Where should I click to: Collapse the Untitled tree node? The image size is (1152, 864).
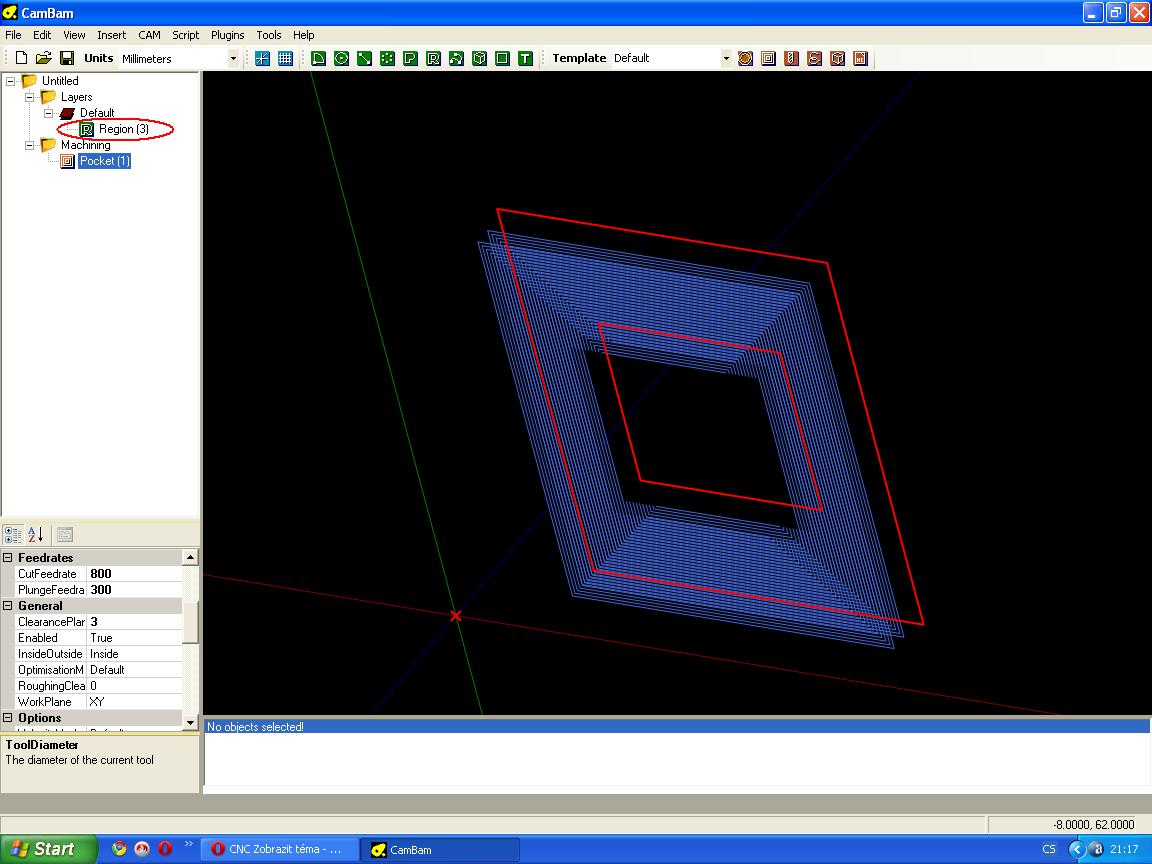coord(11,81)
